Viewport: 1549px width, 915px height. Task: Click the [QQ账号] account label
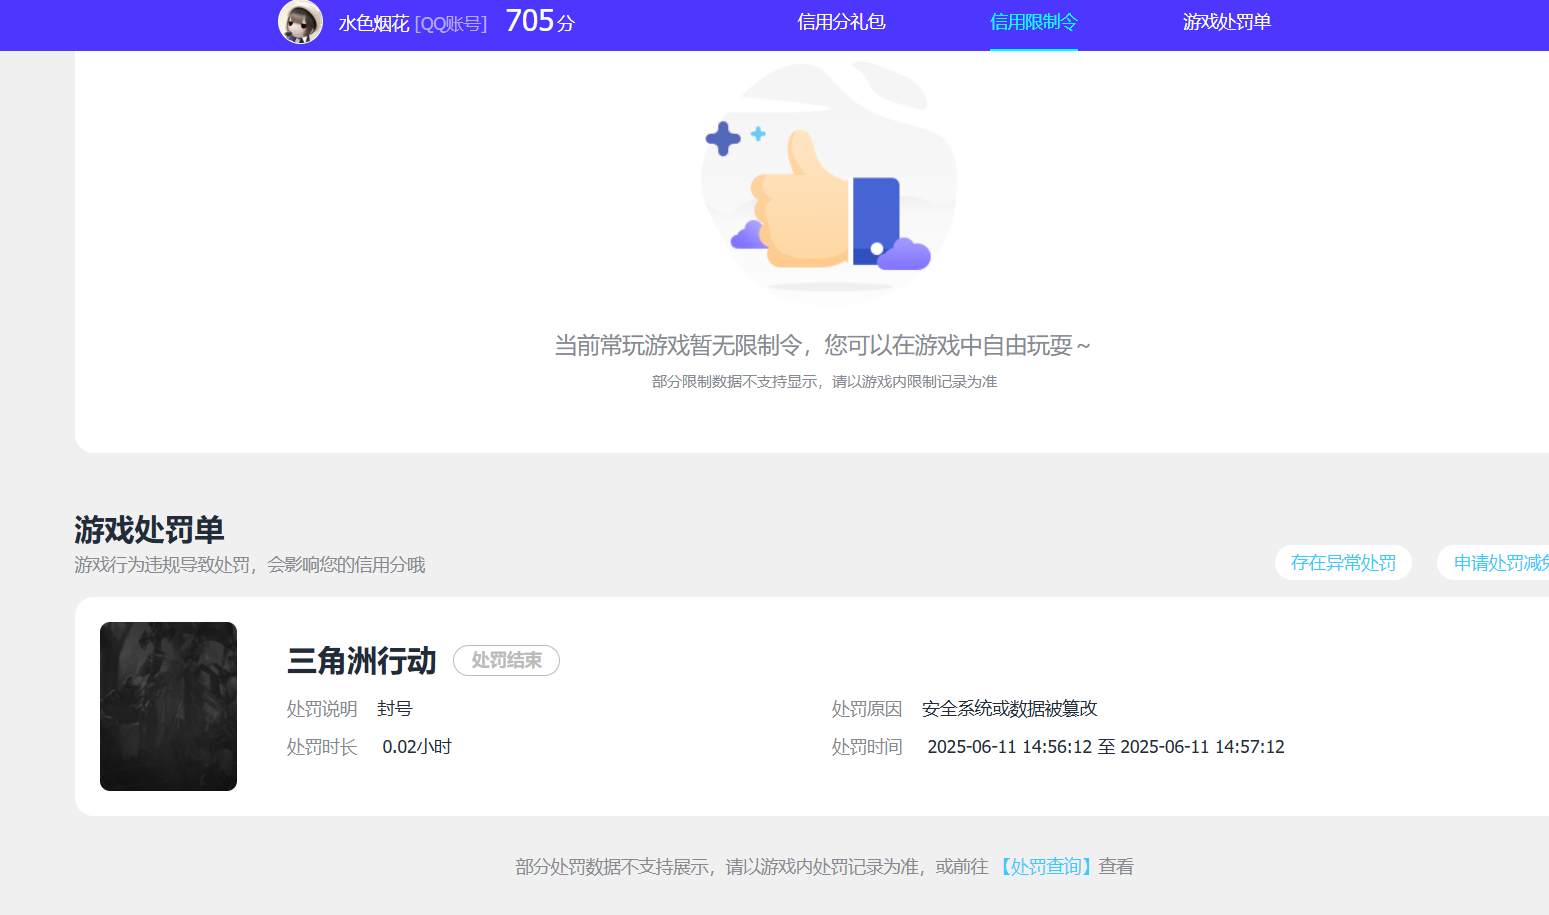pyautogui.click(x=451, y=23)
